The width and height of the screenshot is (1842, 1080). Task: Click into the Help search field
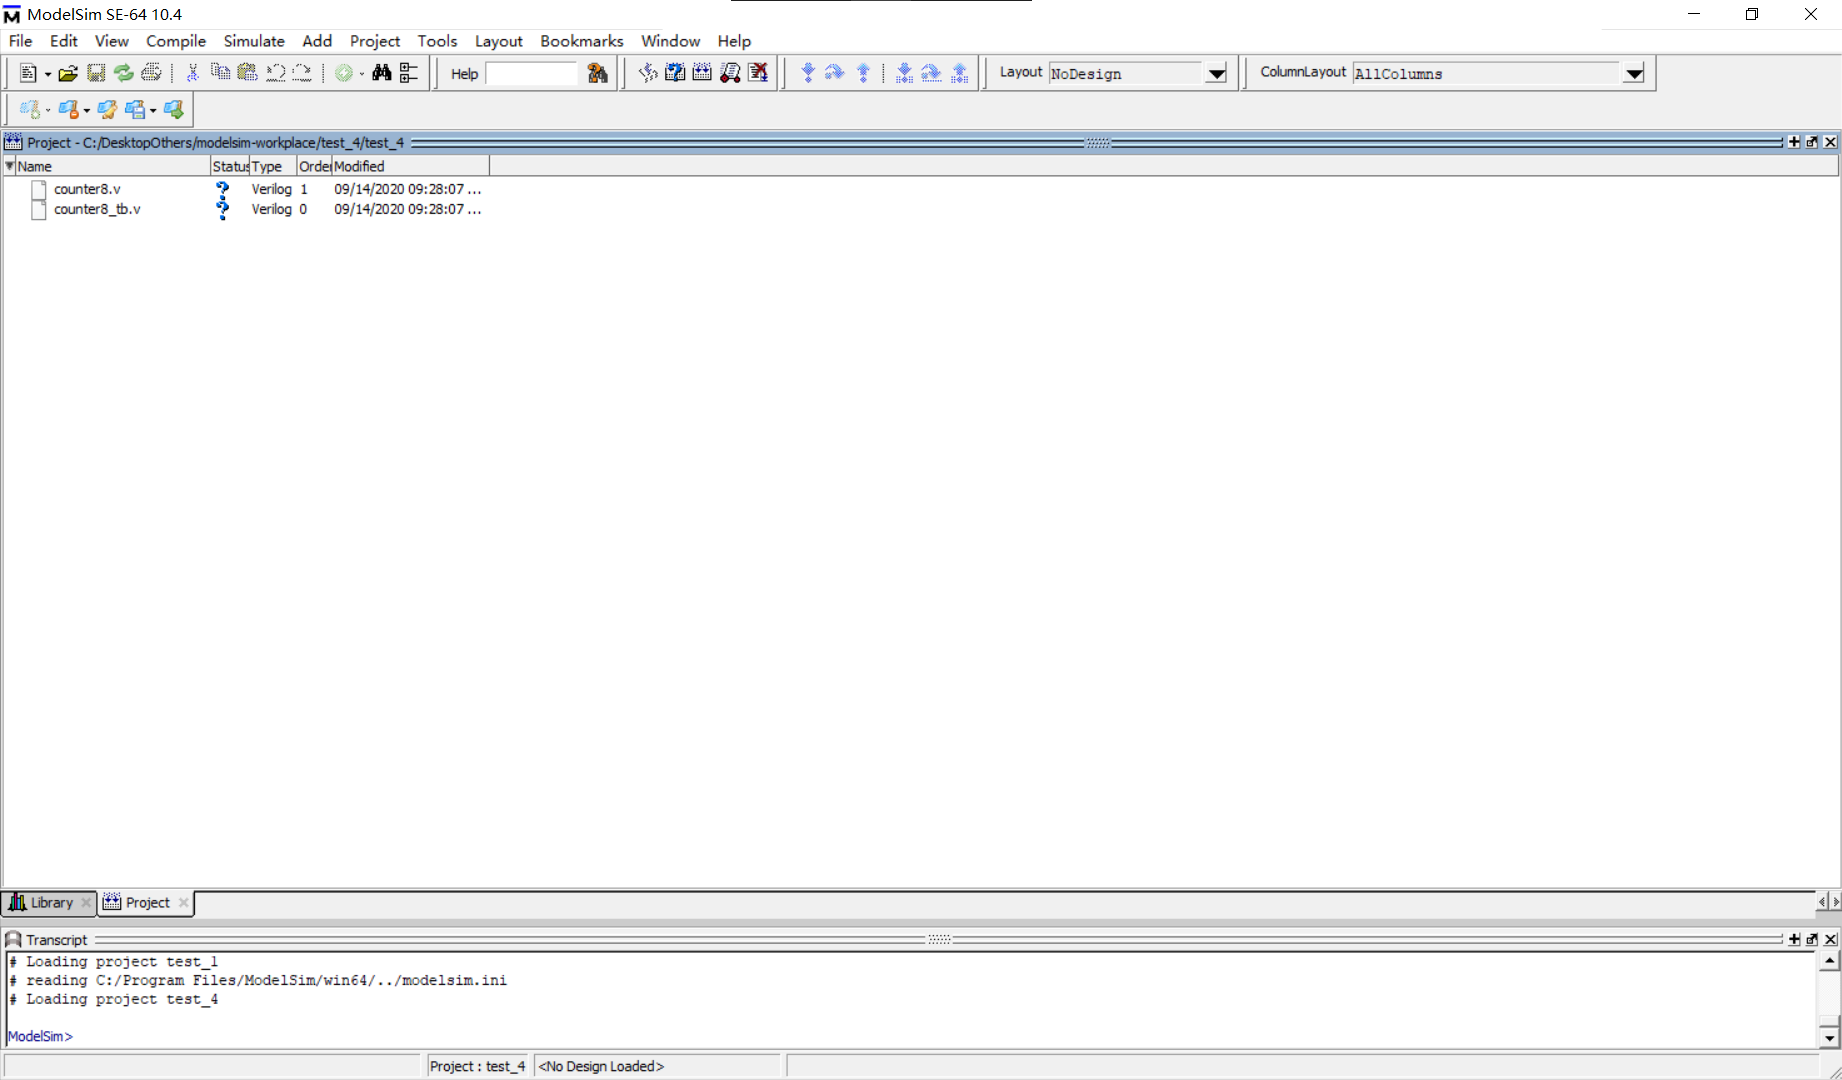[x=531, y=73]
